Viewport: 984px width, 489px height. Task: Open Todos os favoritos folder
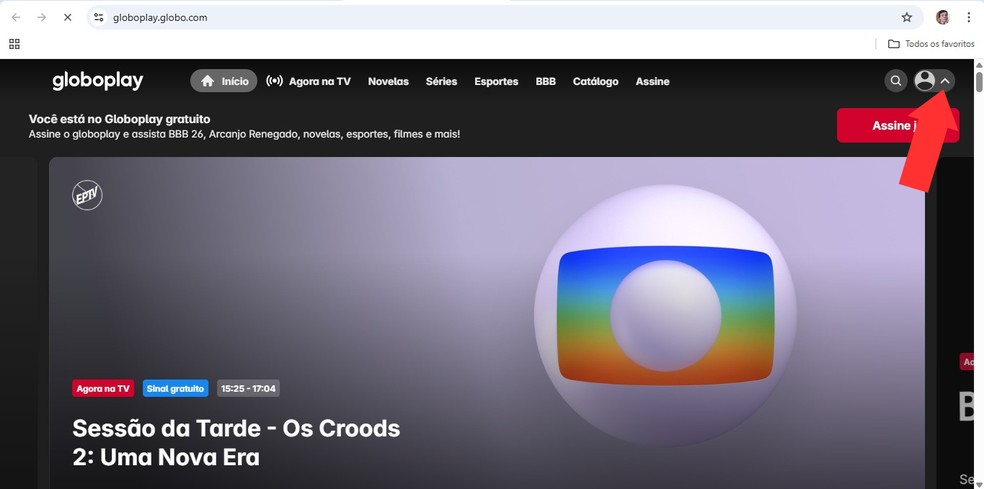(931, 44)
